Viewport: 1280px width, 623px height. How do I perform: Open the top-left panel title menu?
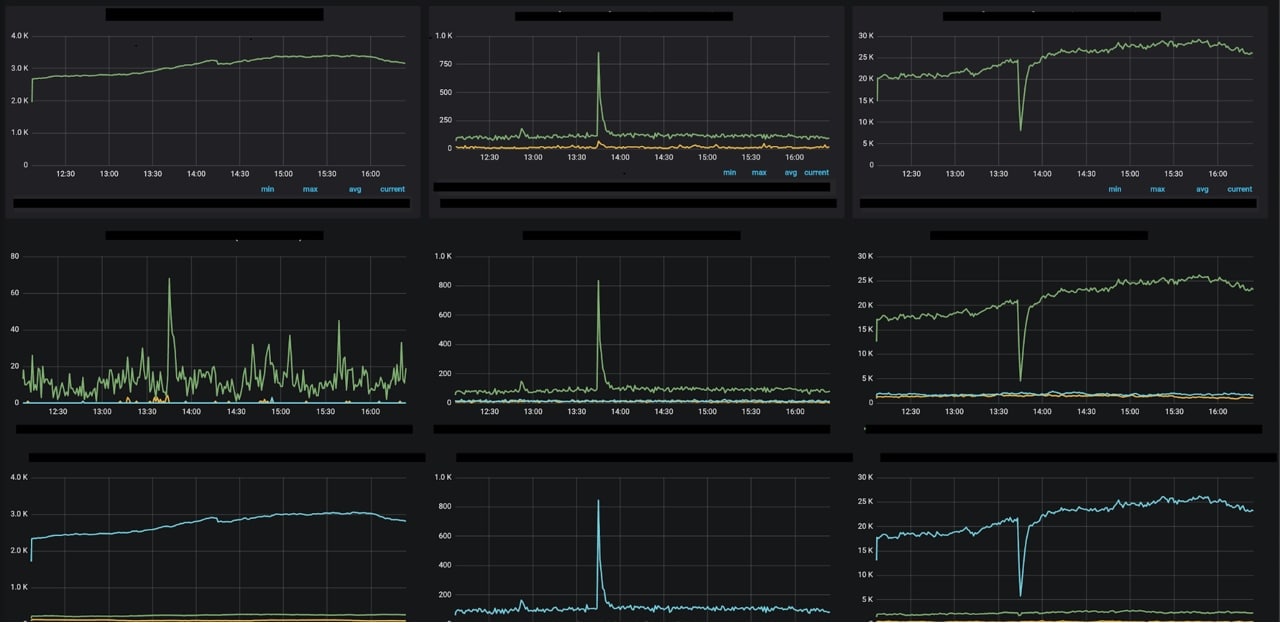[x=213, y=13]
